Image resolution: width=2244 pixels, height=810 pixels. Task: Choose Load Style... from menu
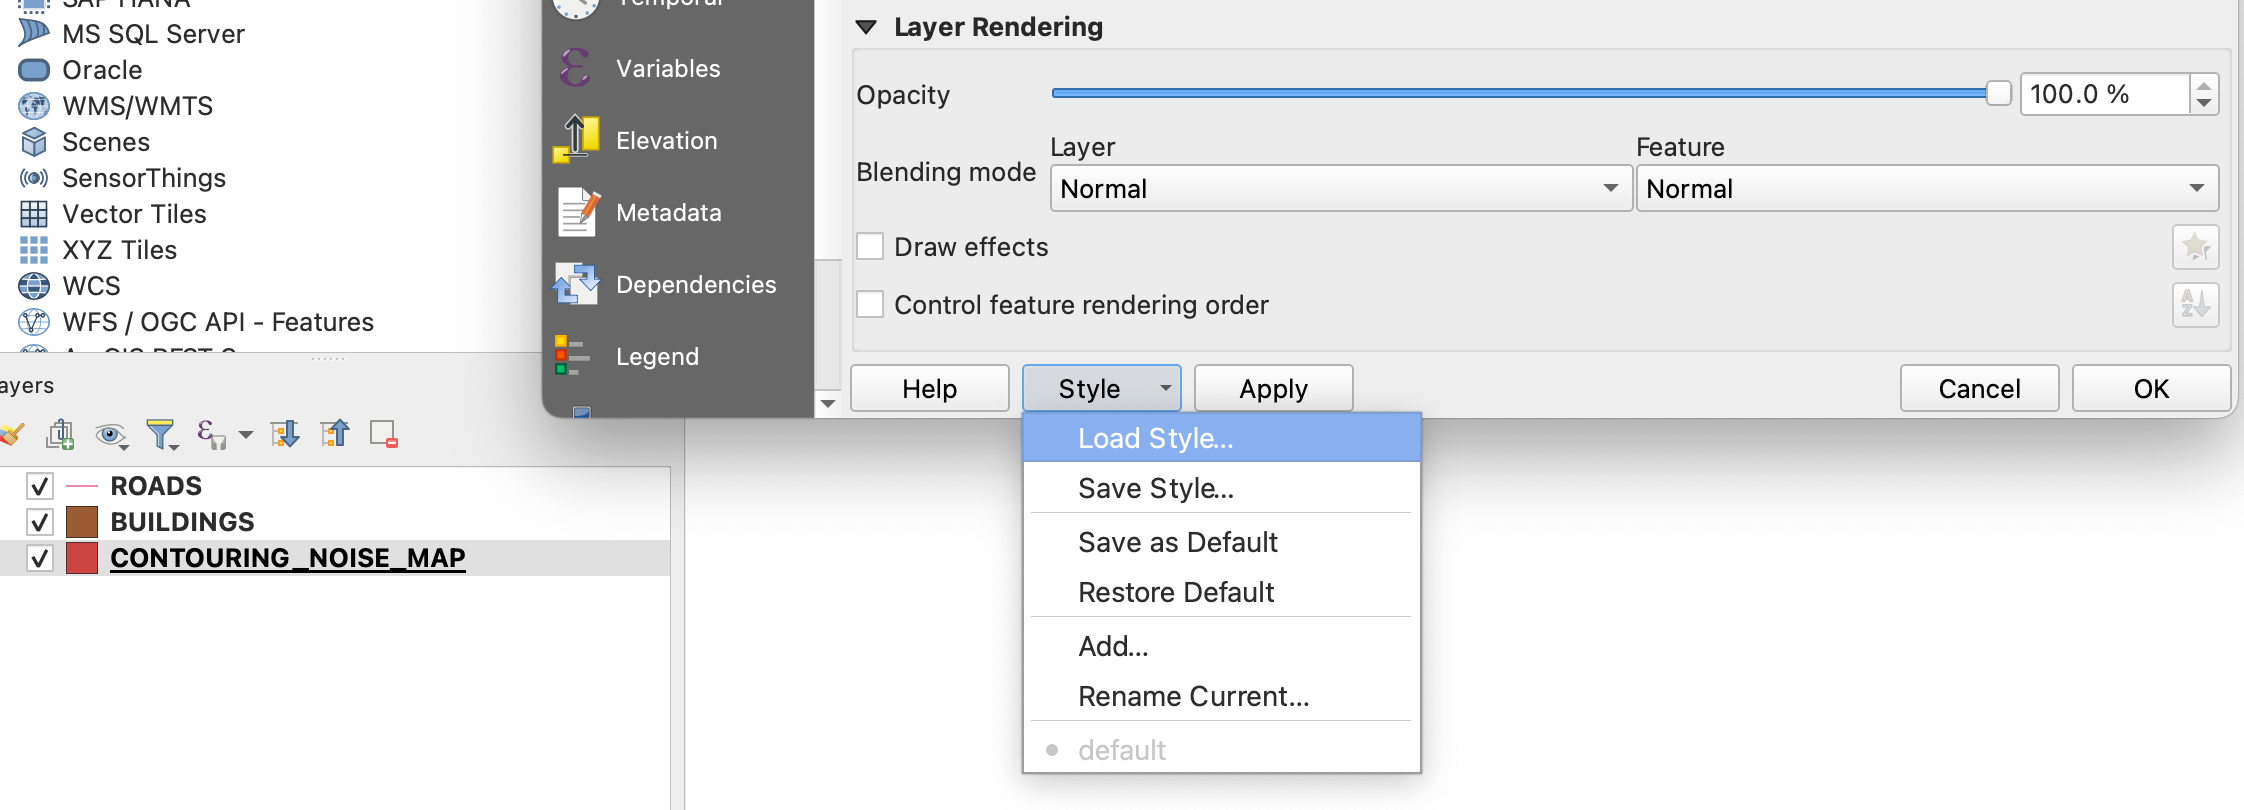coord(1221,438)
